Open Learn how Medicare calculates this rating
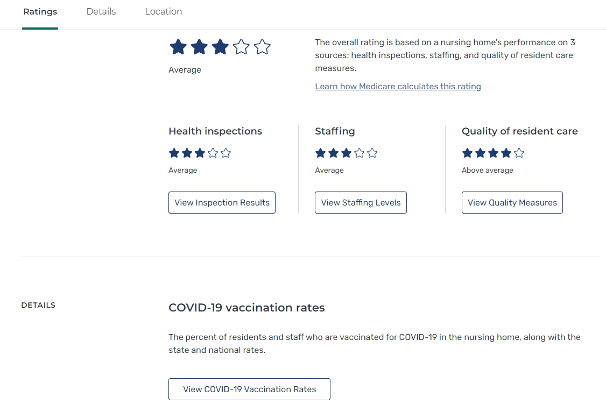 click(x=398, y=87)
